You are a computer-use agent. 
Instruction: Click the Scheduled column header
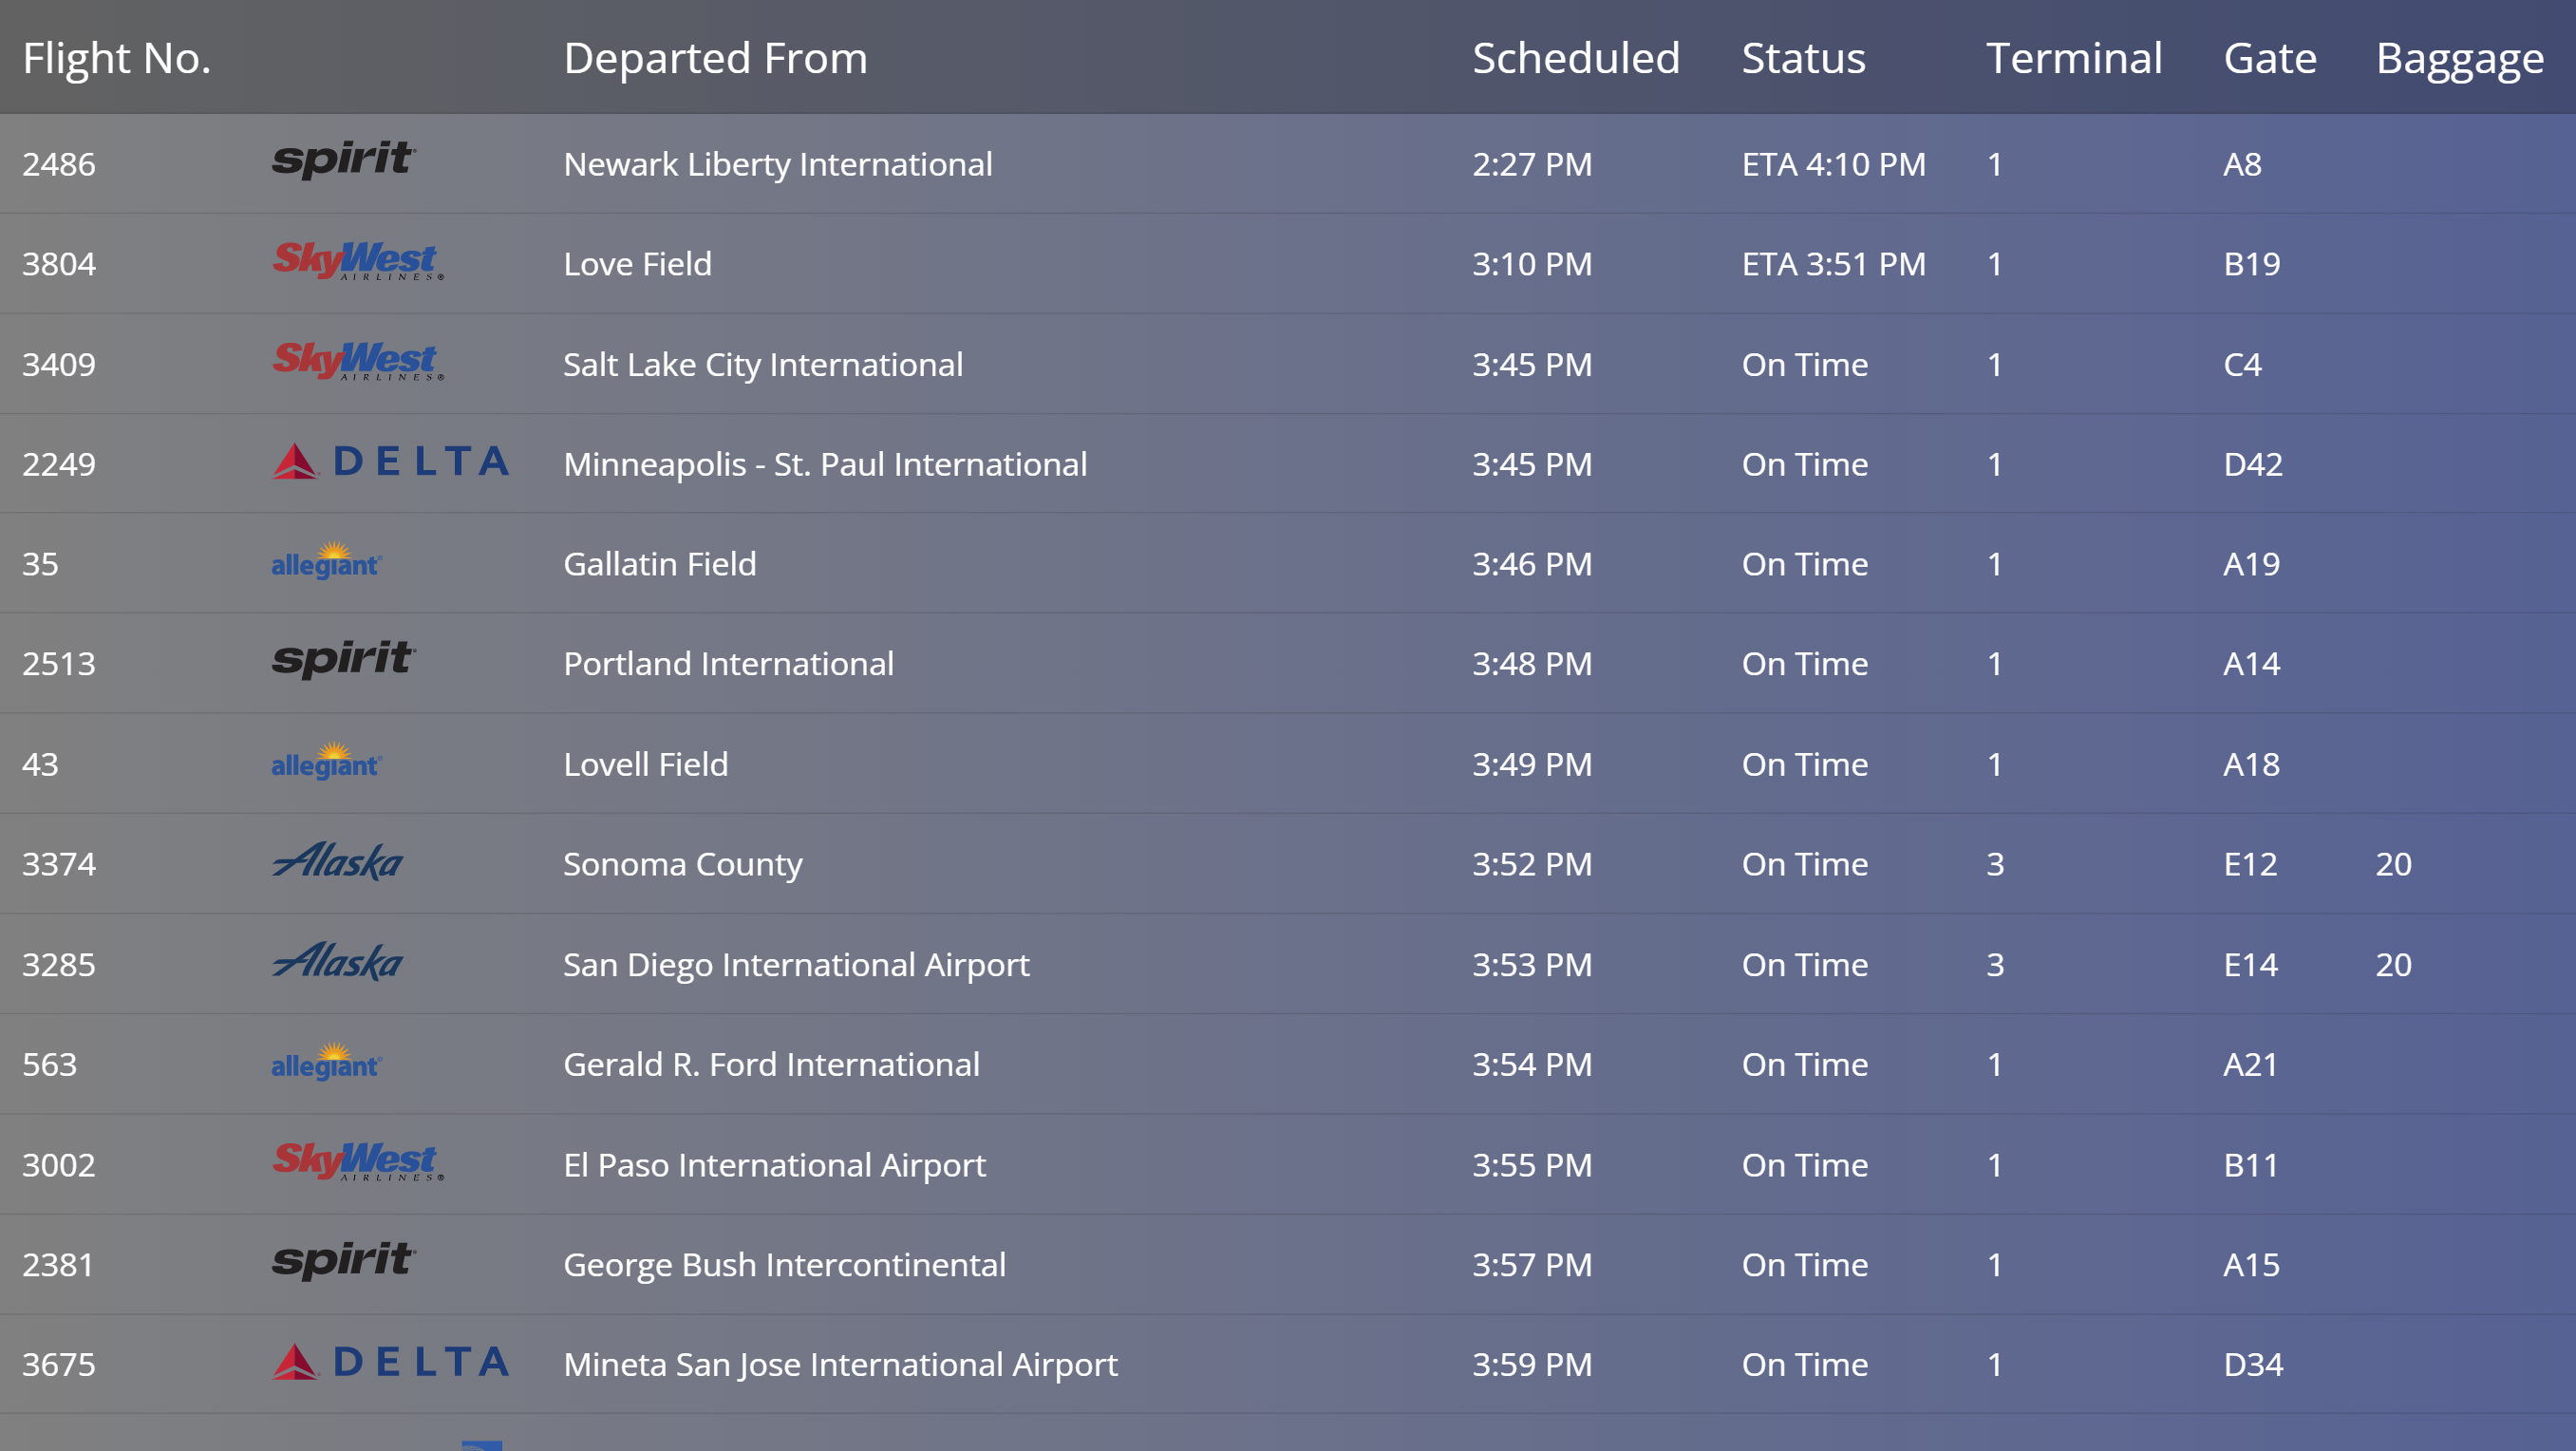pyautogui.click(x=1576, y=58)
